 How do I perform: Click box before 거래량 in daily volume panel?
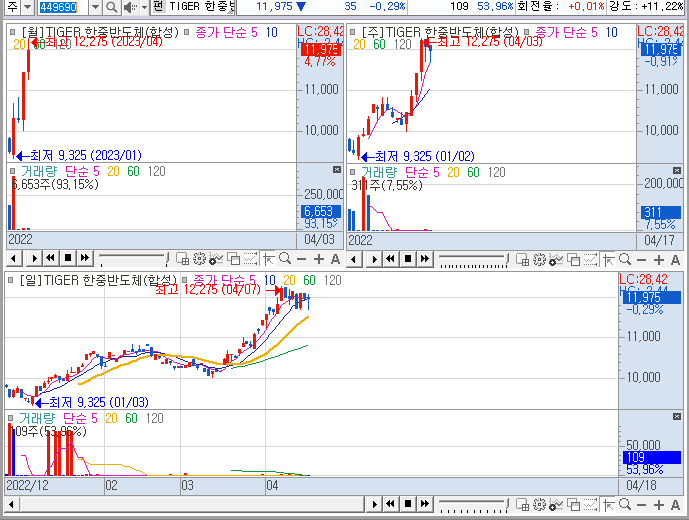coord(11,418)
